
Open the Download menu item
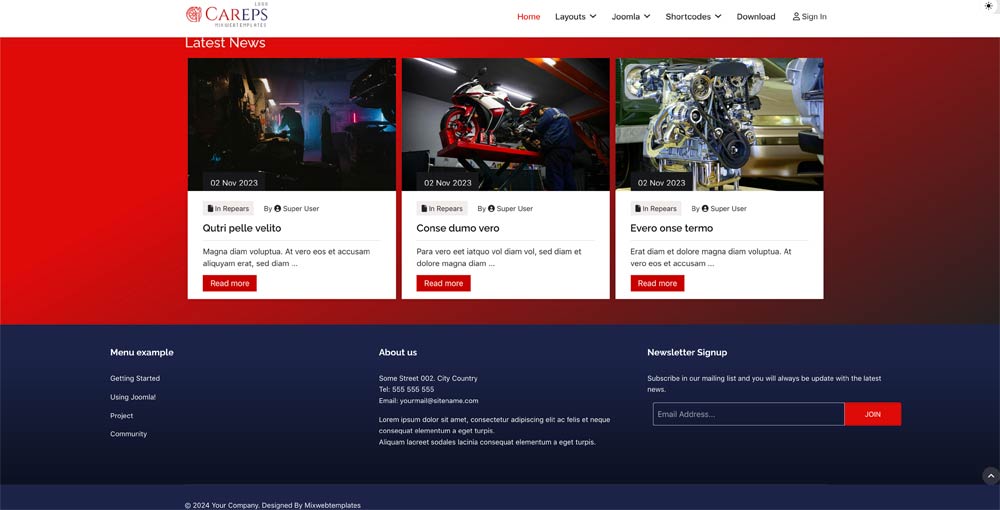[756, 17]
